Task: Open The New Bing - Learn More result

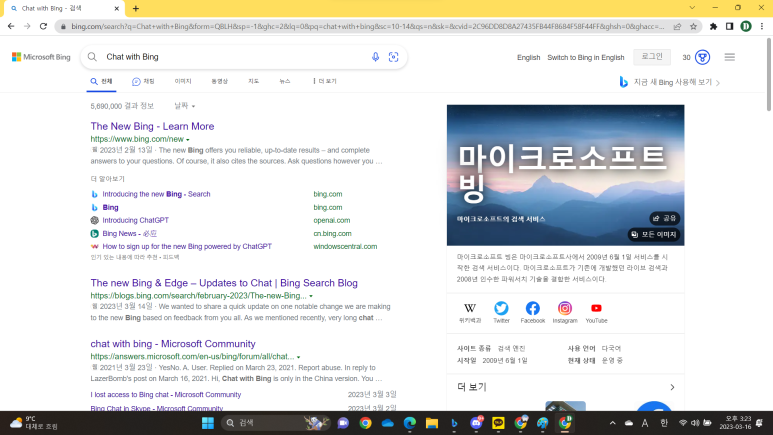Action: 152,126
